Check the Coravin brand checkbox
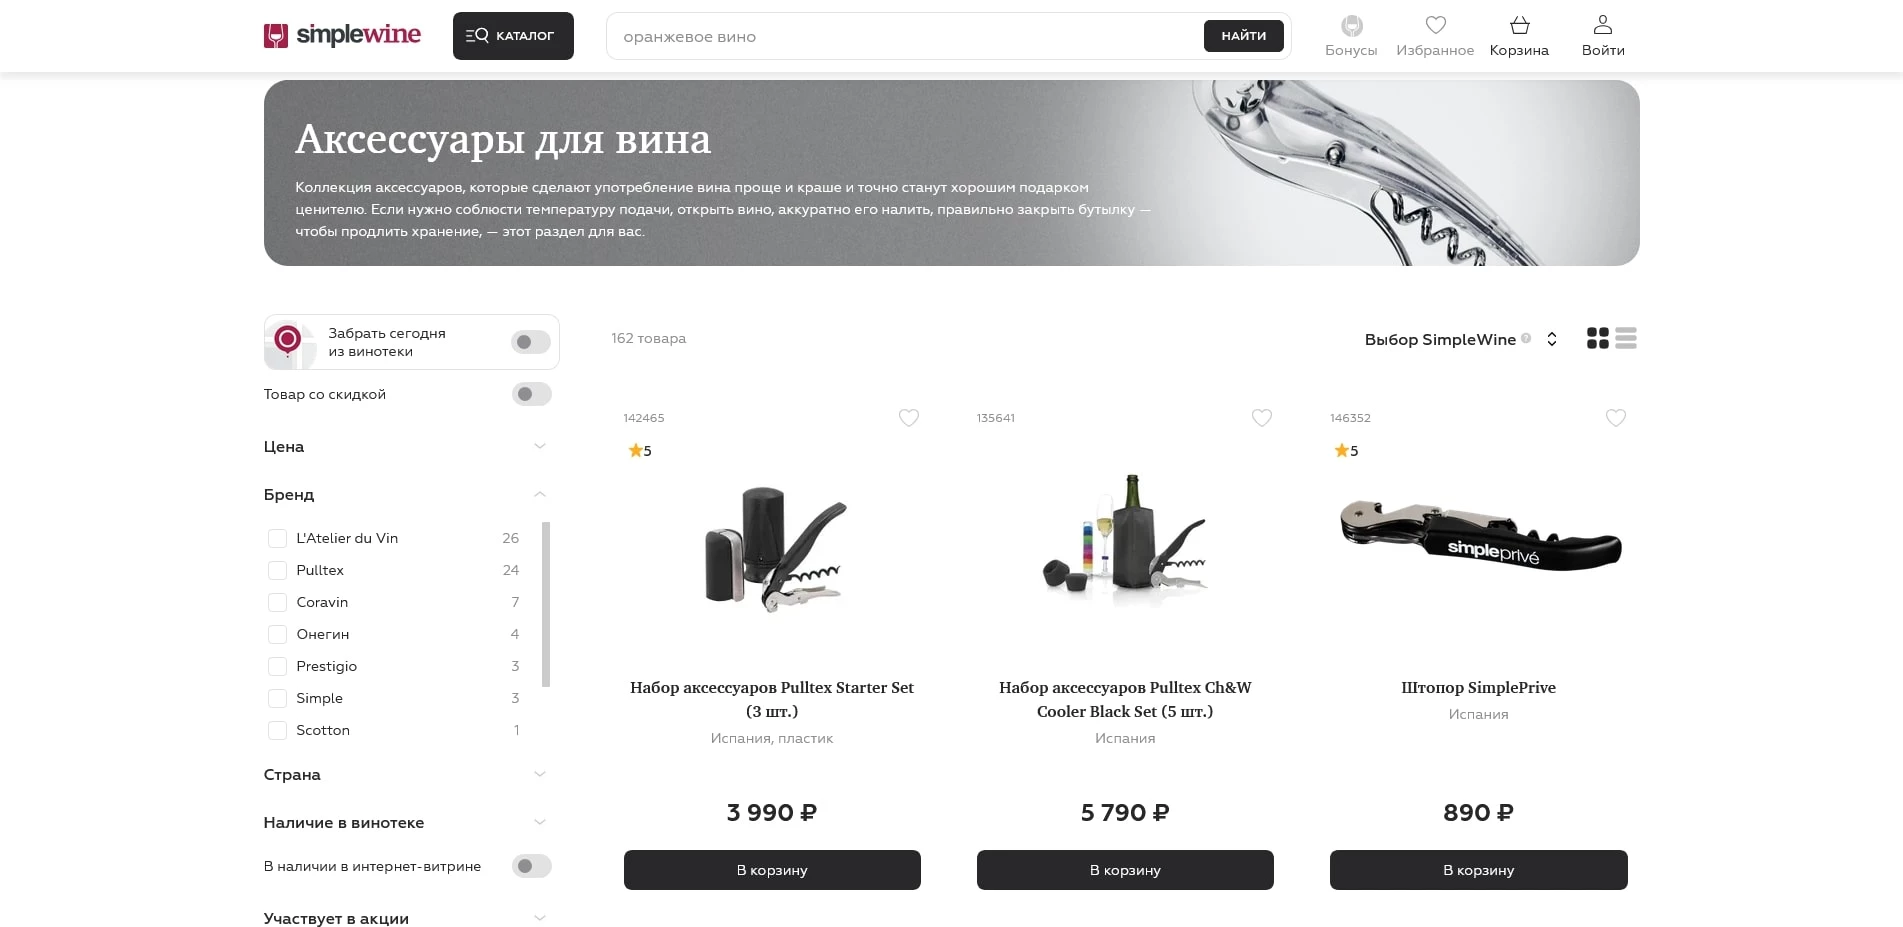1903x927 pixels. [277, 602]
